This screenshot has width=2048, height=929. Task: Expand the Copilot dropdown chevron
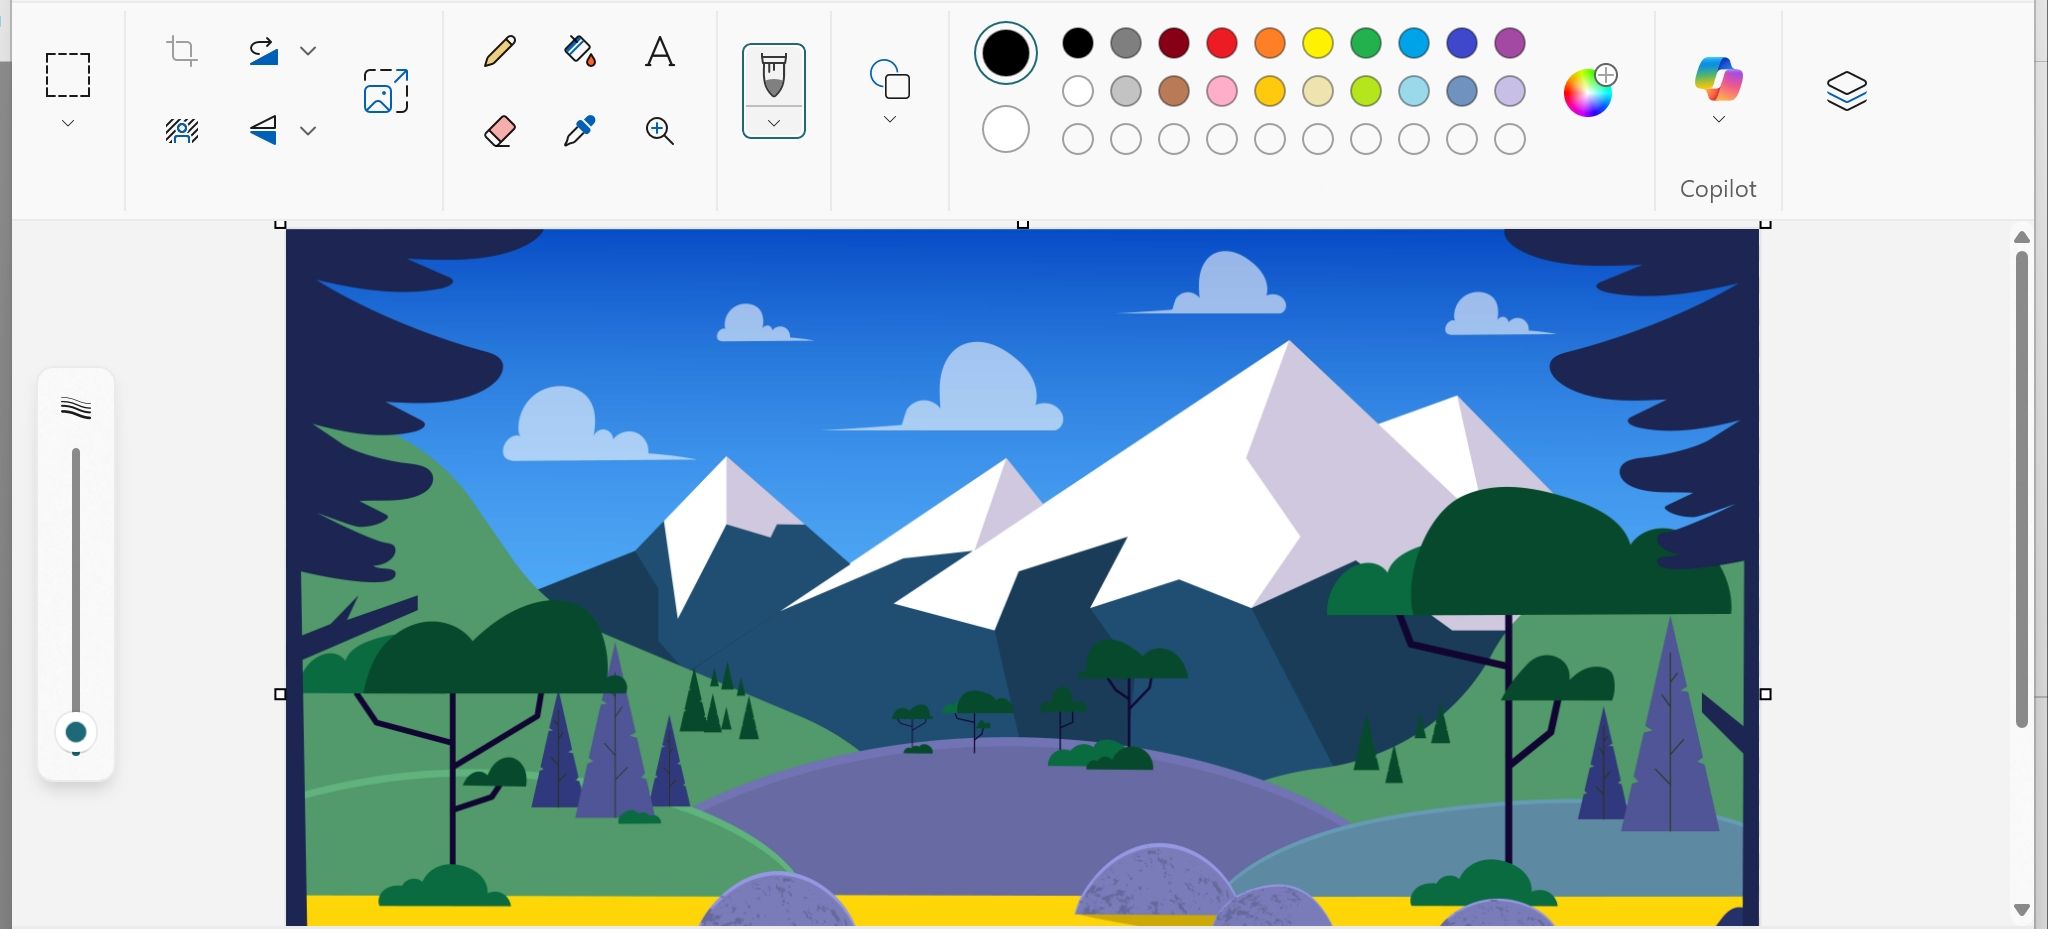point(1719,119)
